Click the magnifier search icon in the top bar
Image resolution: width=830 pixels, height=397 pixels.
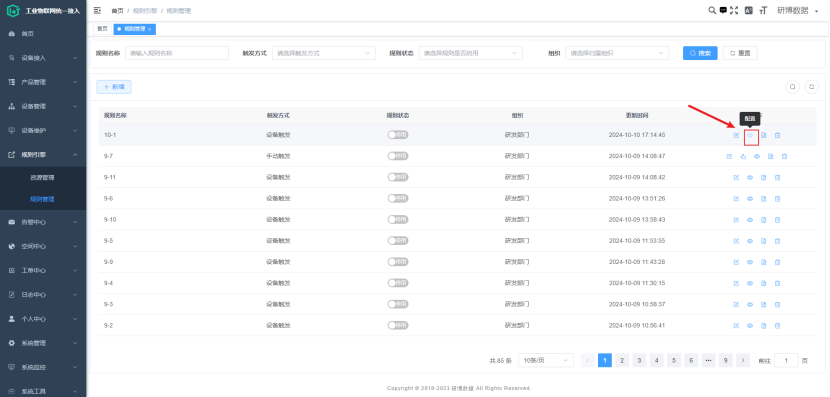coord(712,10)
